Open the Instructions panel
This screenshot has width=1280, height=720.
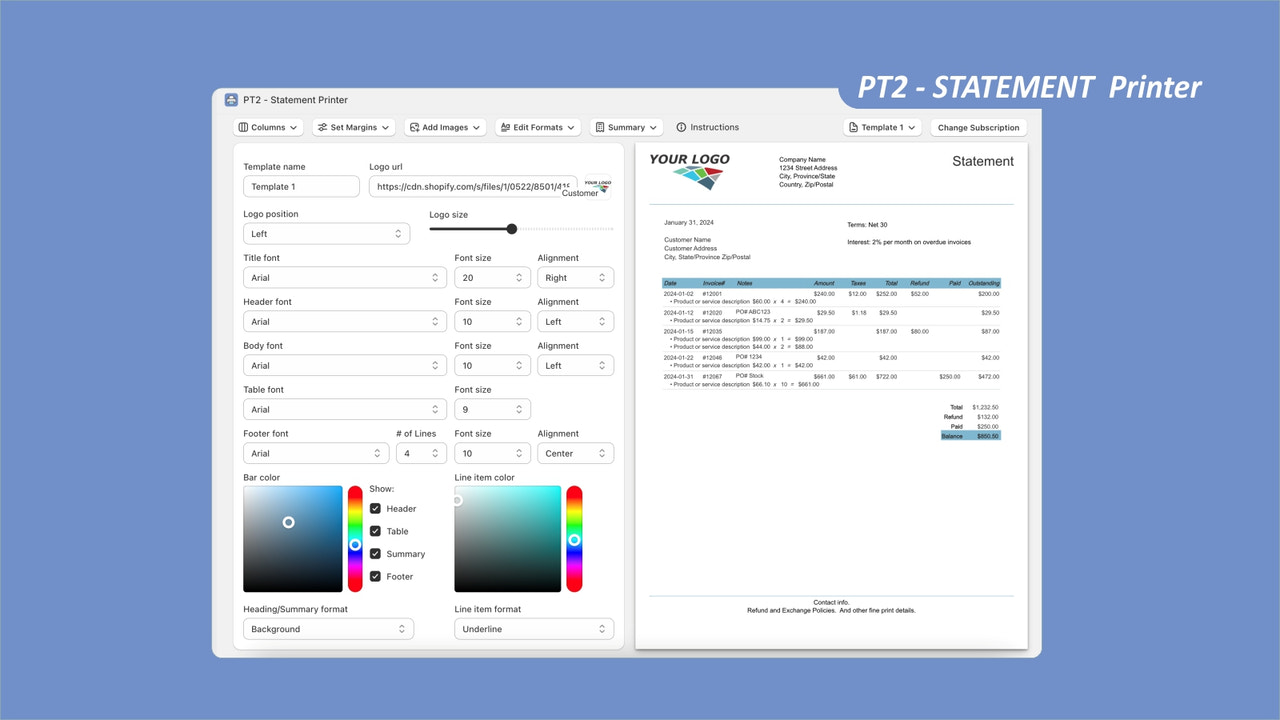tap(708, 127)
